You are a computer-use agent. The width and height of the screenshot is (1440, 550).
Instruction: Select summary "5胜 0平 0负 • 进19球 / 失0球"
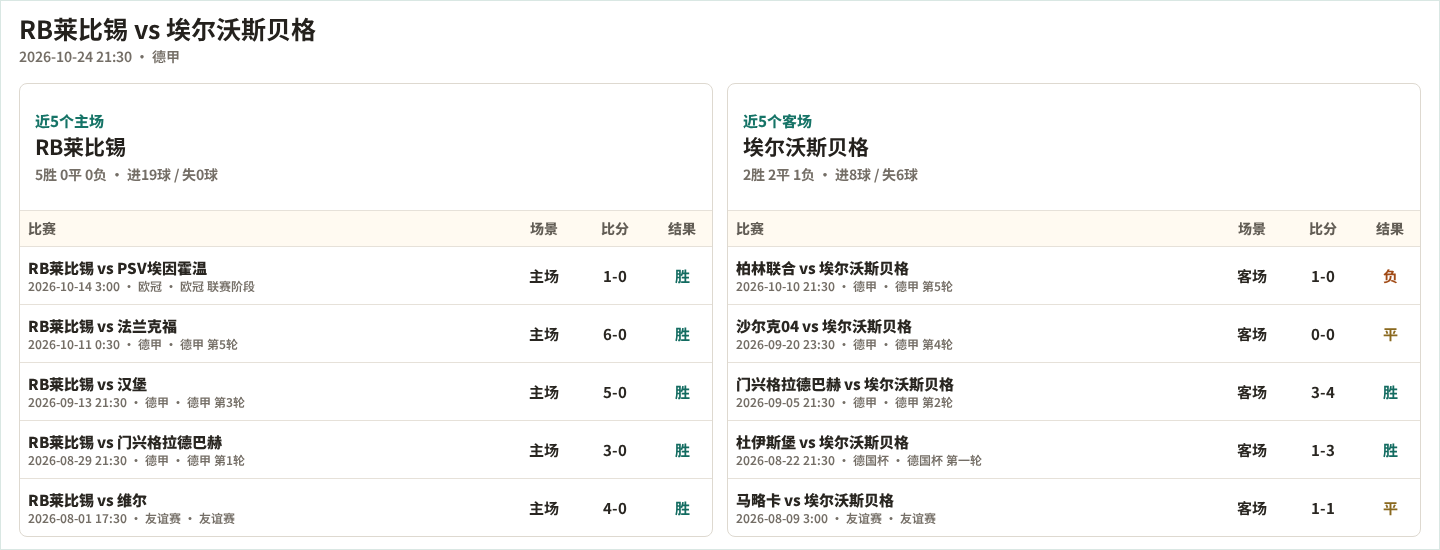[126, 175]
